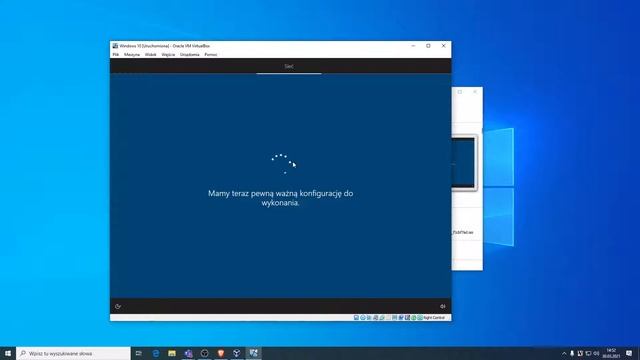Open the Pomoc menu
This screenshot has height=360, width=640.
click(211, 54)
